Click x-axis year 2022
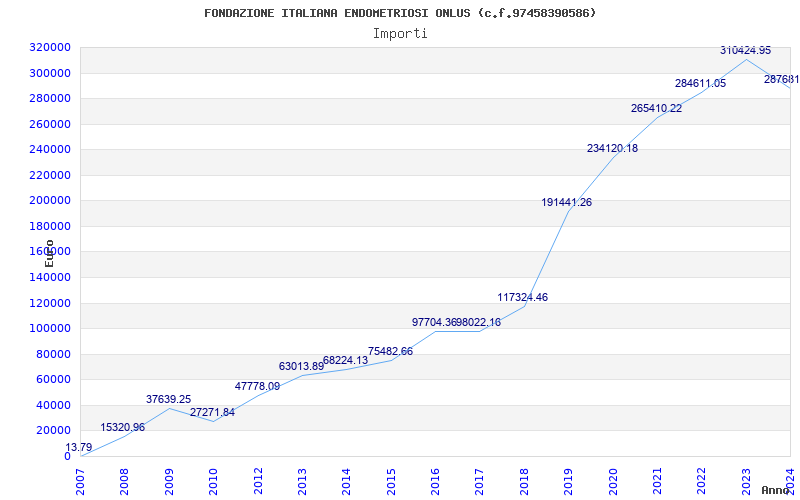Viewport: 800px width, 500px height. pyautogui.click(x=702, y=482)
